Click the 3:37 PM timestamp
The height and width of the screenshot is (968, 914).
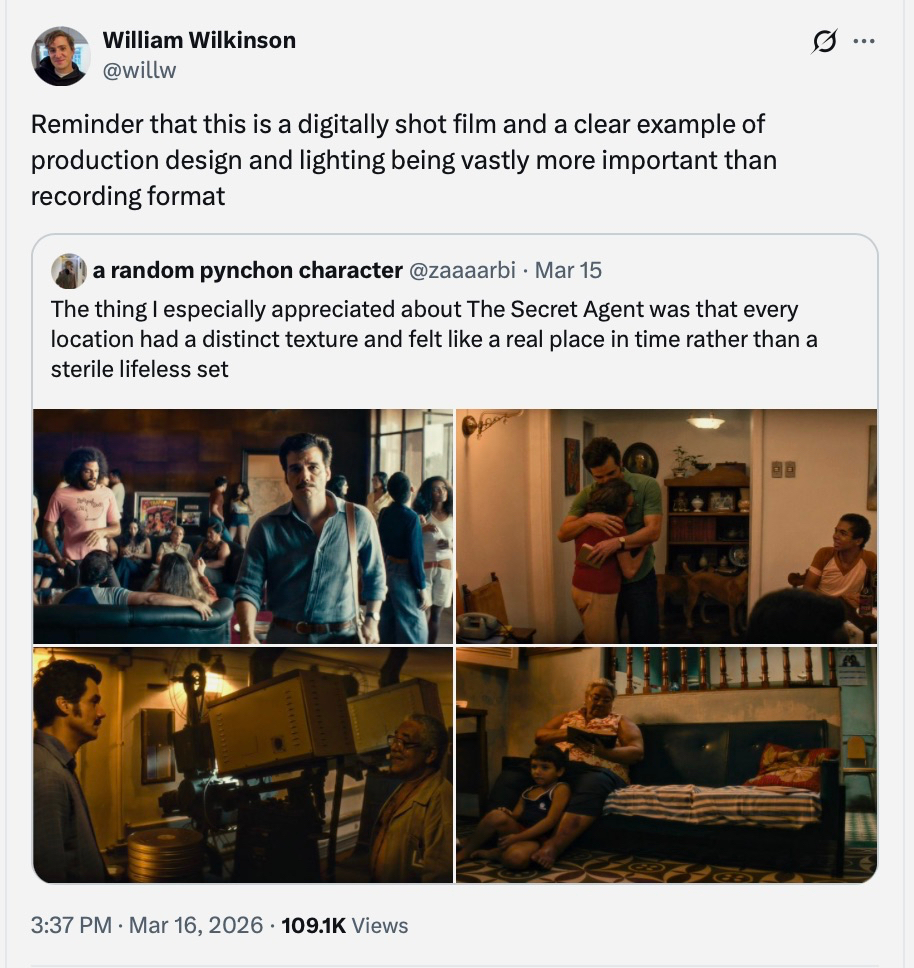click(70, 925)
